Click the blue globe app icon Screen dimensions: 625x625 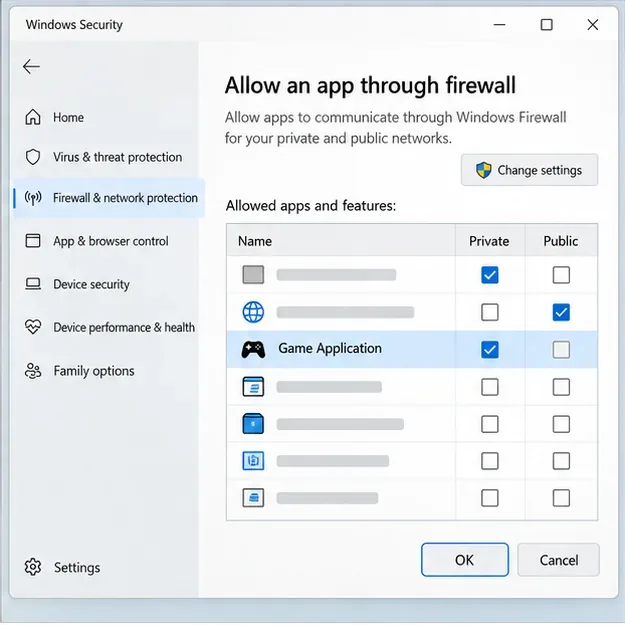click(x=253, y=312)
